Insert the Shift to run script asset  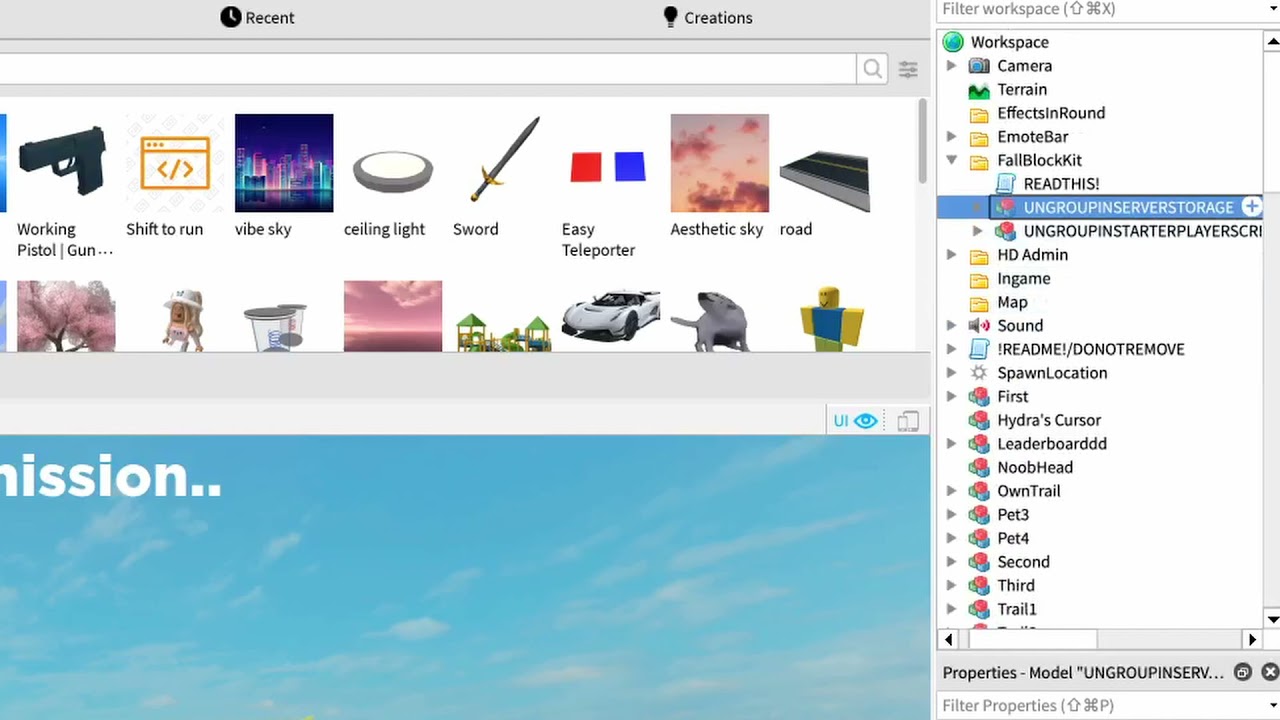(175, 163)
